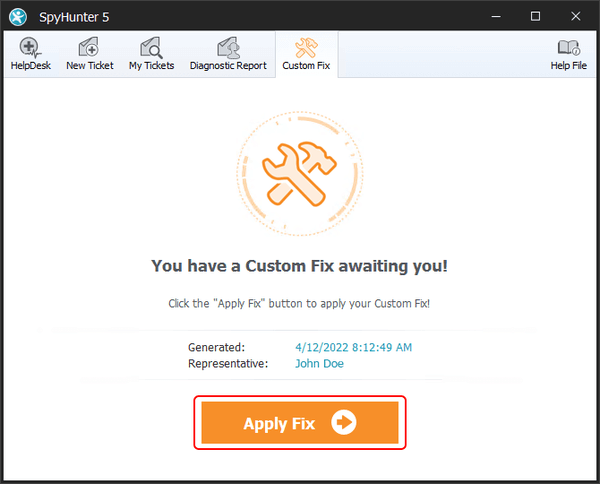The image size is (600, 484).
Task: Switch to the HelpDesk tab label
Action: 30,66
